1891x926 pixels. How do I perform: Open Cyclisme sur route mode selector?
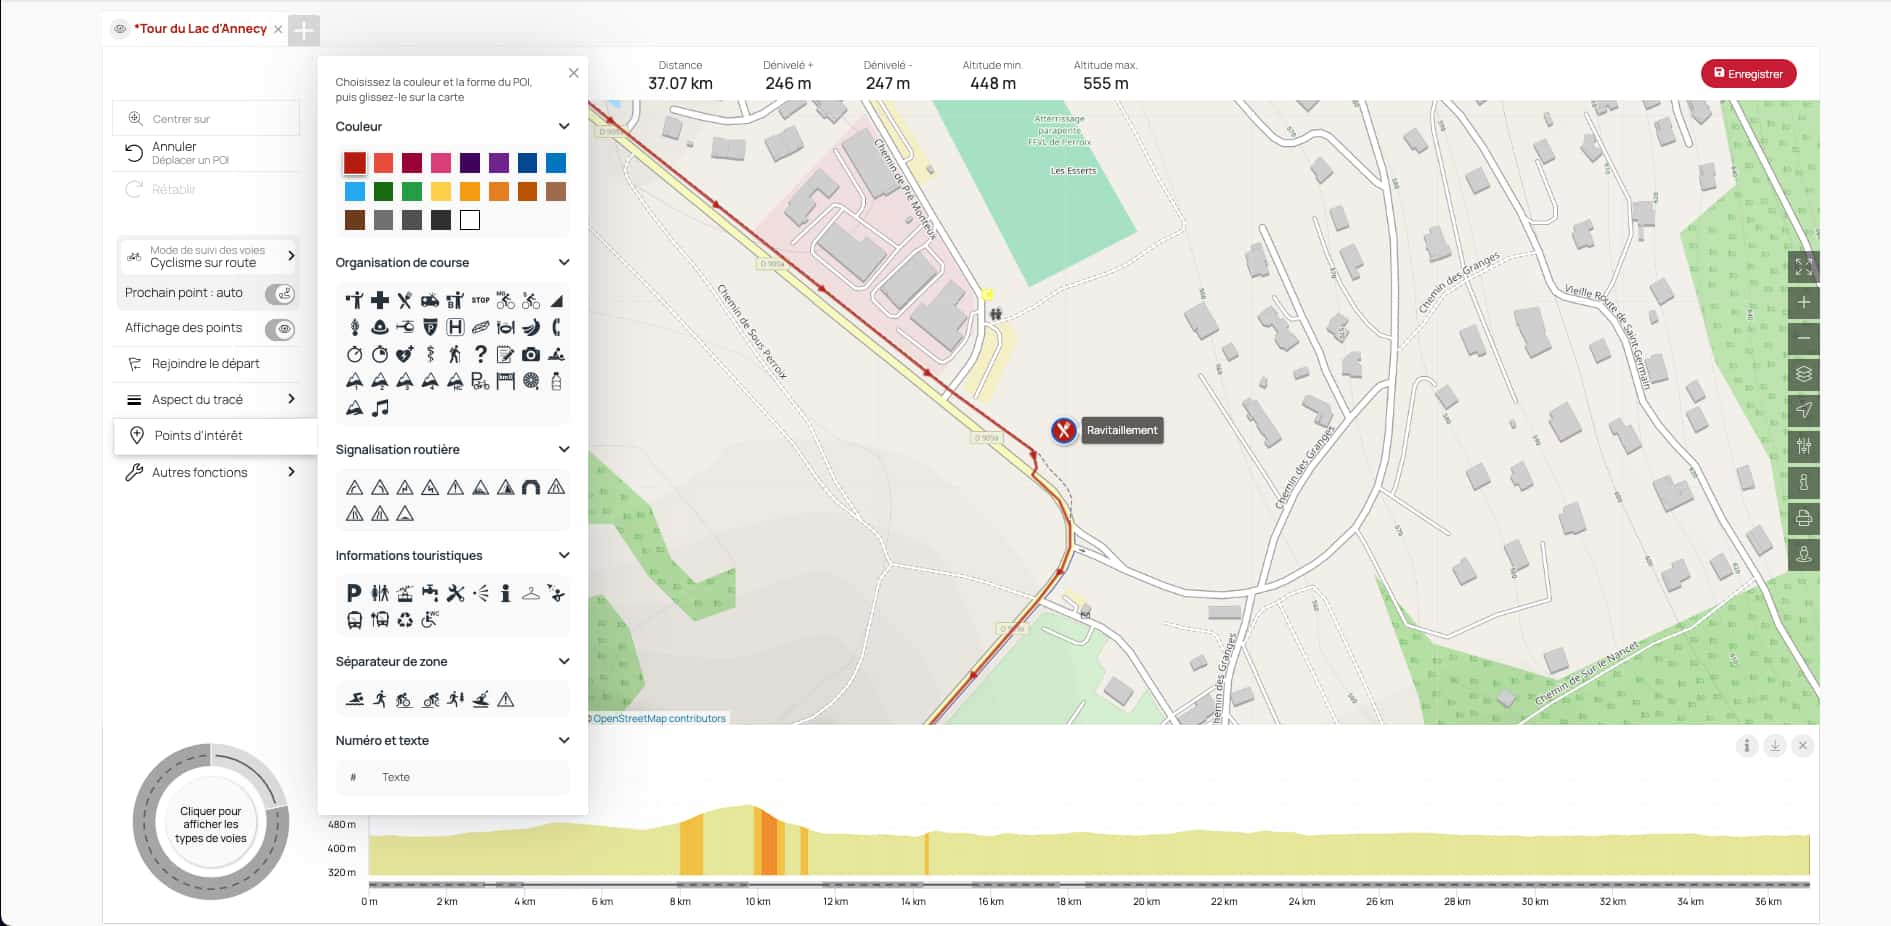pyautogui.click(x=209, y=256)
